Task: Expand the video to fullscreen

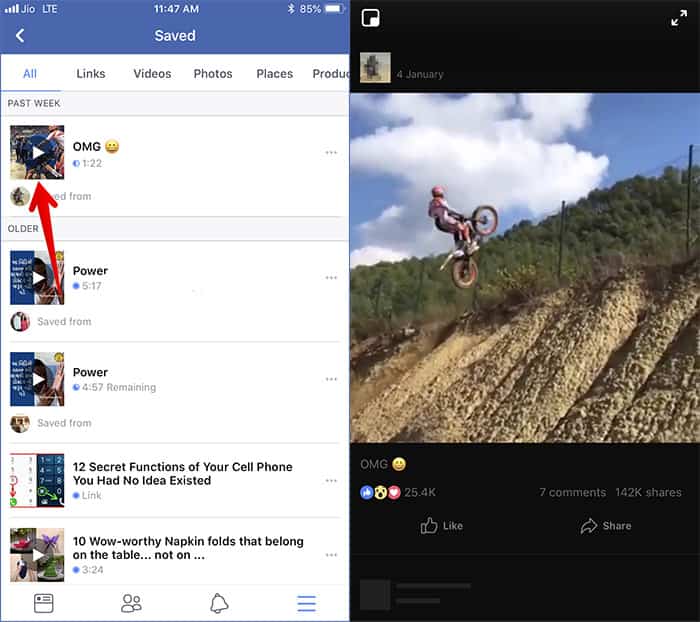Action: pyautogui.click(x=679, y=19)
